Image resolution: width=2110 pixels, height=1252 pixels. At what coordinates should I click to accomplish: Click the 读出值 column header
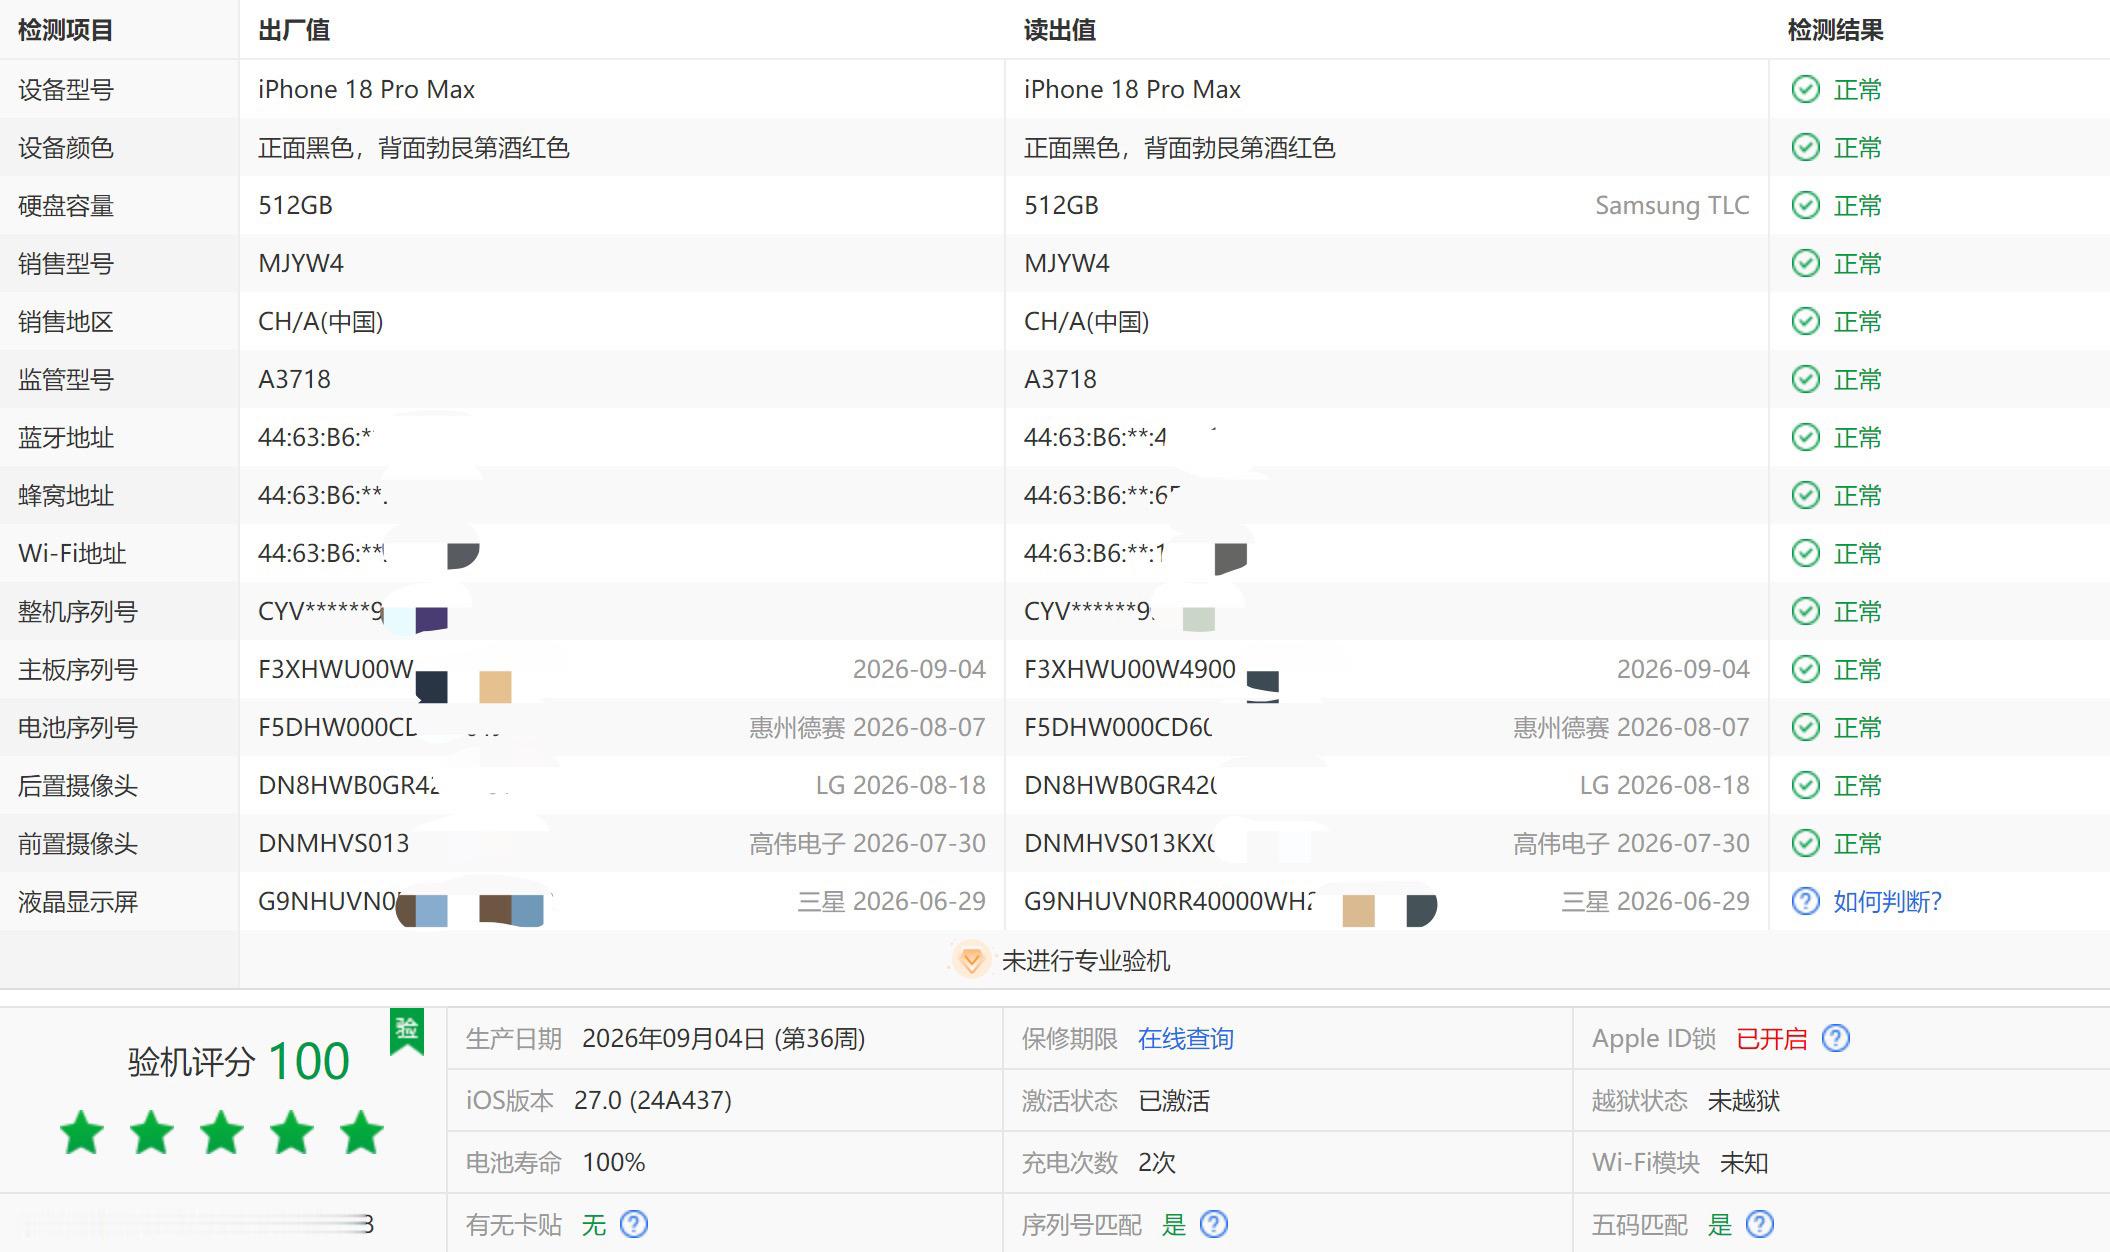pyautogui.click(x=1060, y=30)
